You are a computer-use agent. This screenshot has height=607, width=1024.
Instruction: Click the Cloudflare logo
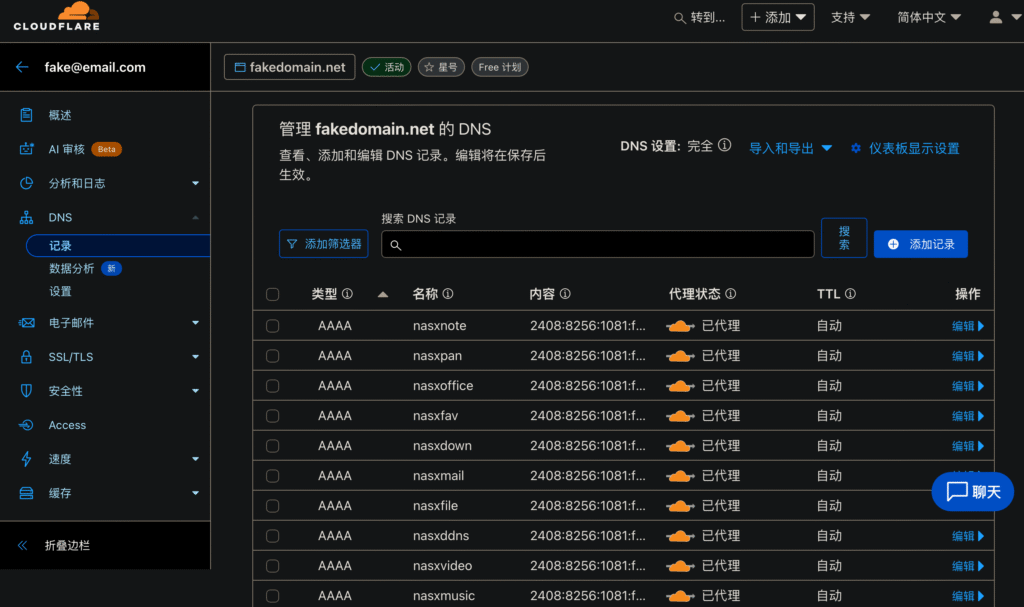point(56,17)
